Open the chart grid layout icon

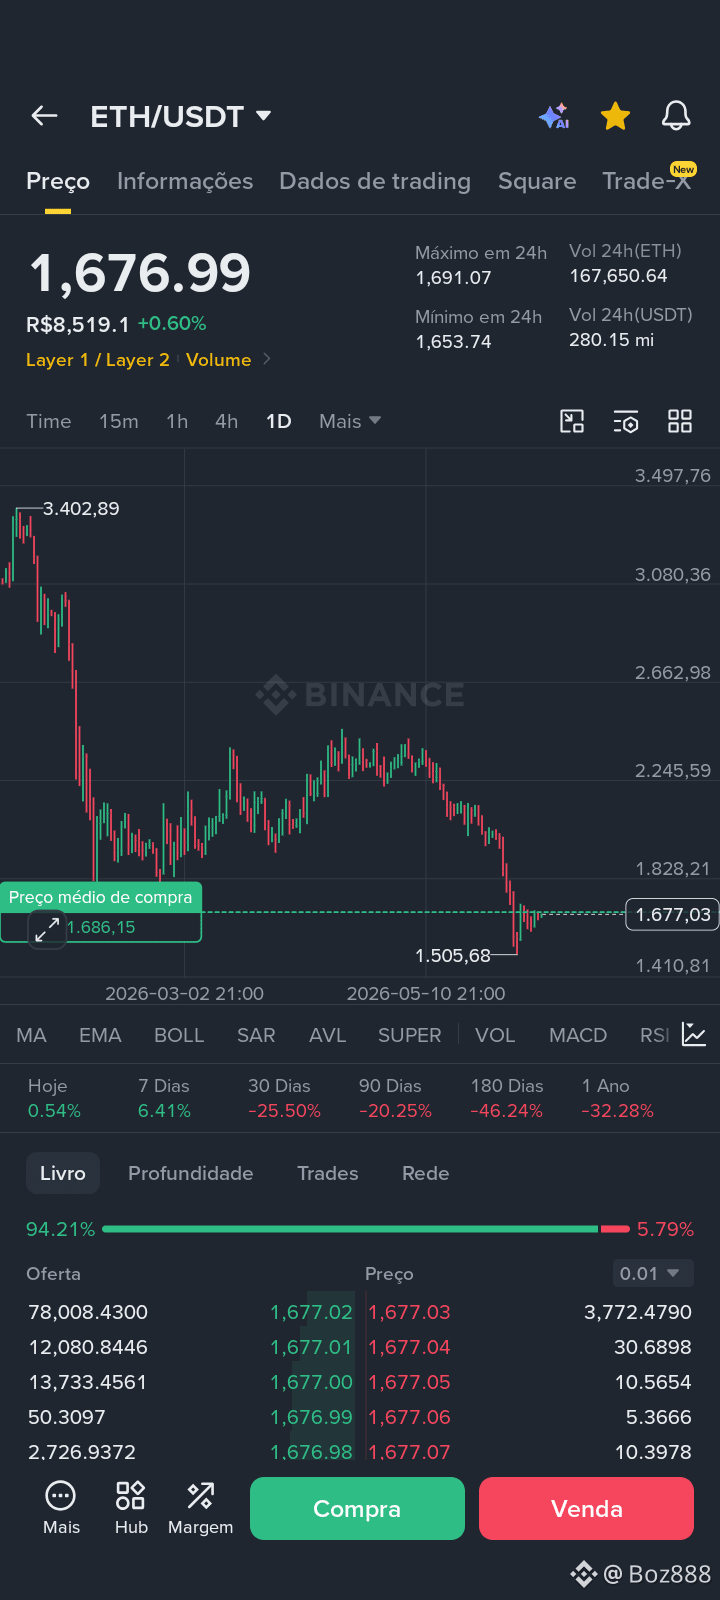point(680,421)
